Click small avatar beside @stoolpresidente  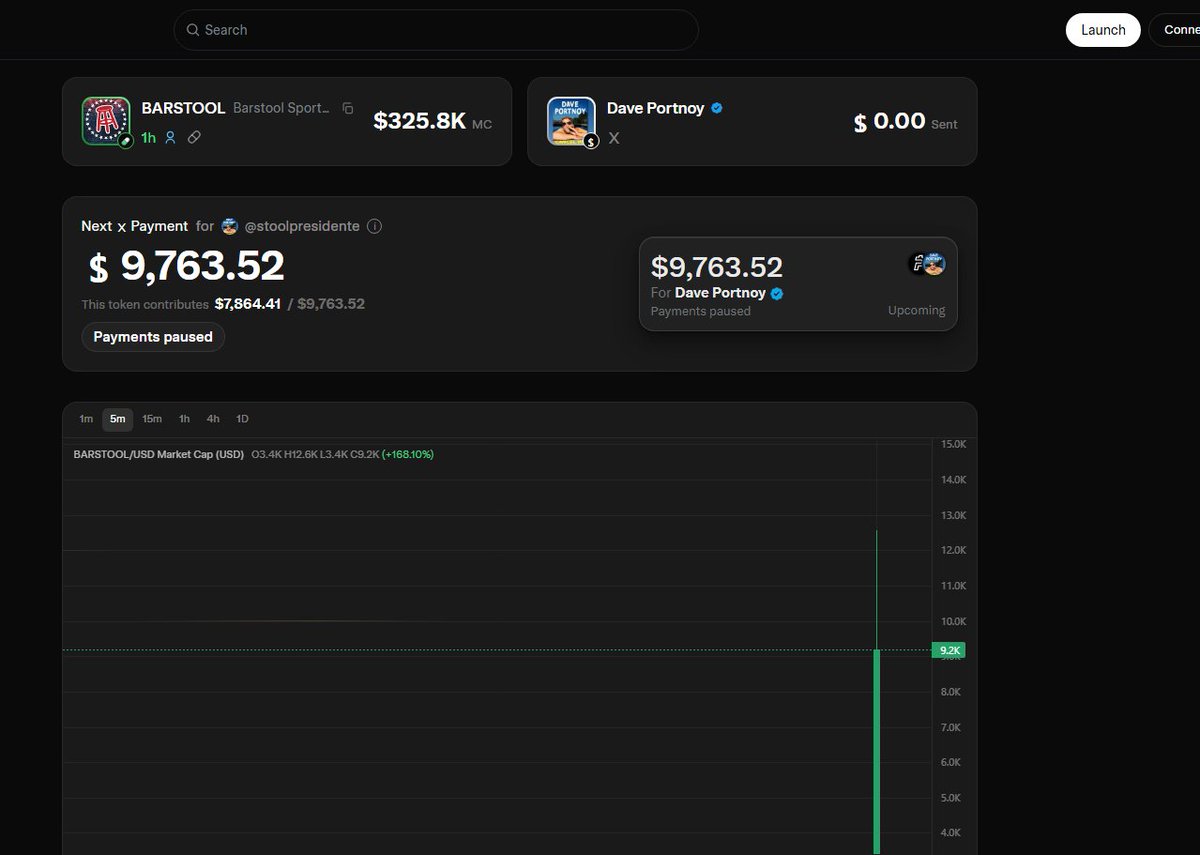click(x=230, y=226)
